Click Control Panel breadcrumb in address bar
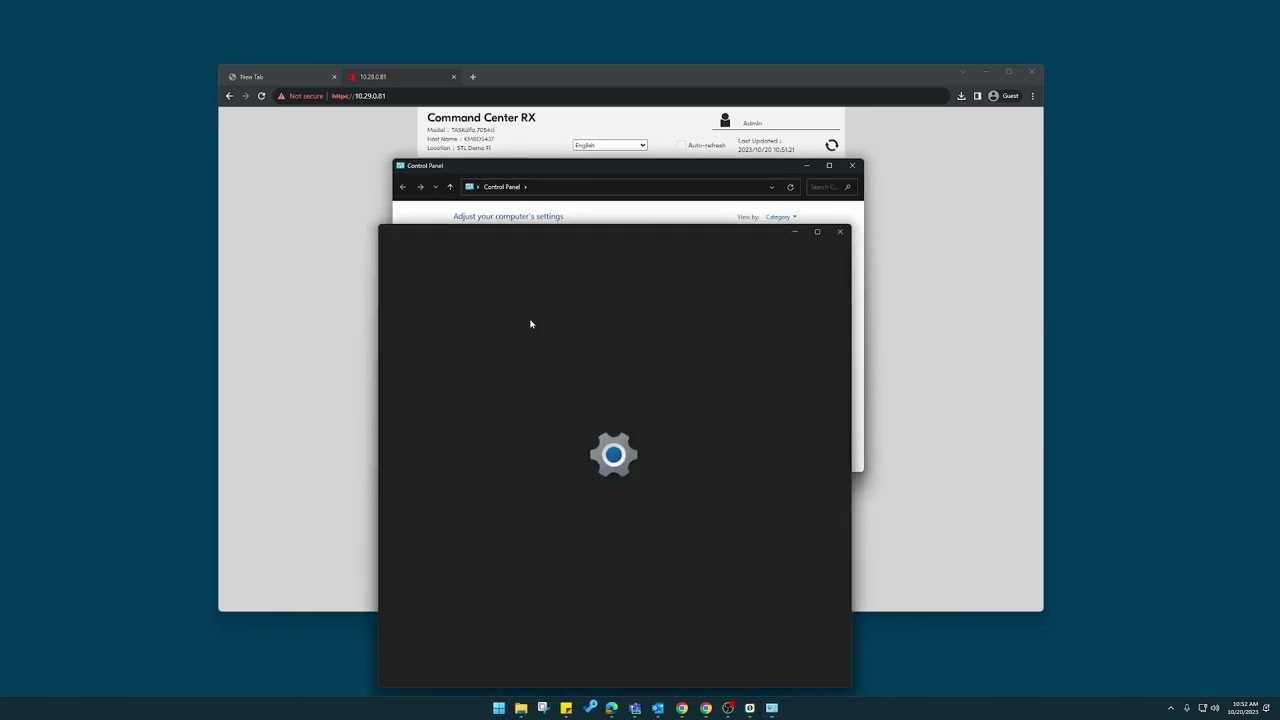The image size is (1280, 720). point(501,187)
